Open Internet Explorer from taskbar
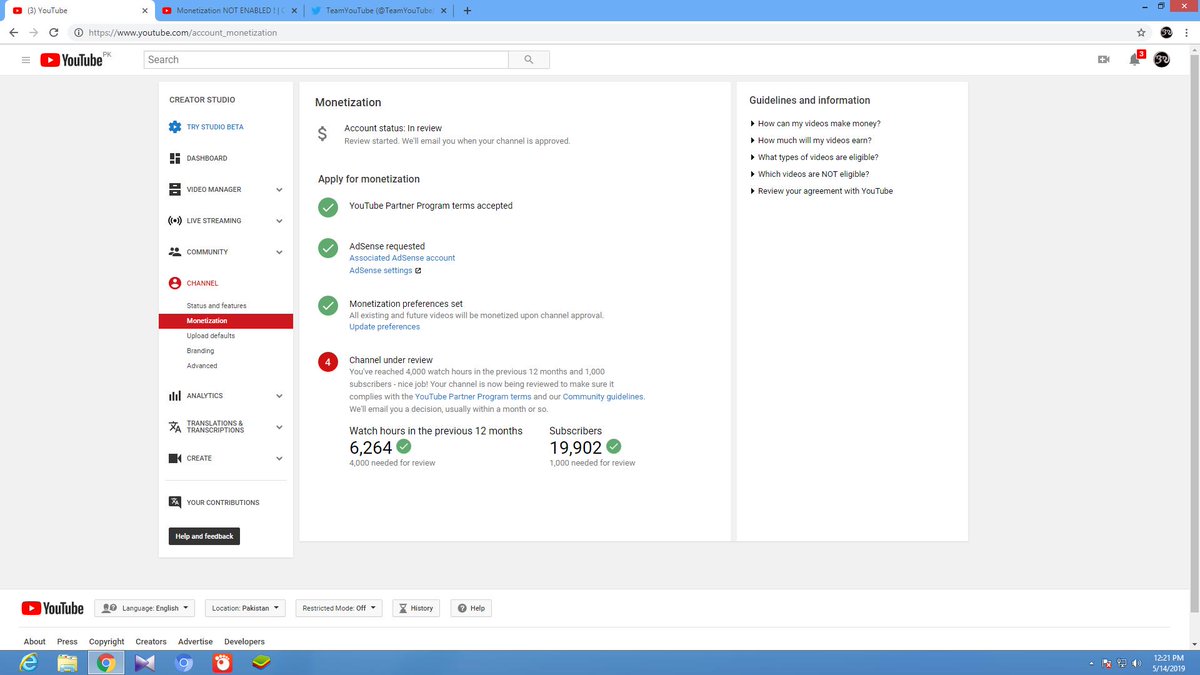Image resolution: width=1200 pixels, height=675 pixels. [x=30, y=662]
